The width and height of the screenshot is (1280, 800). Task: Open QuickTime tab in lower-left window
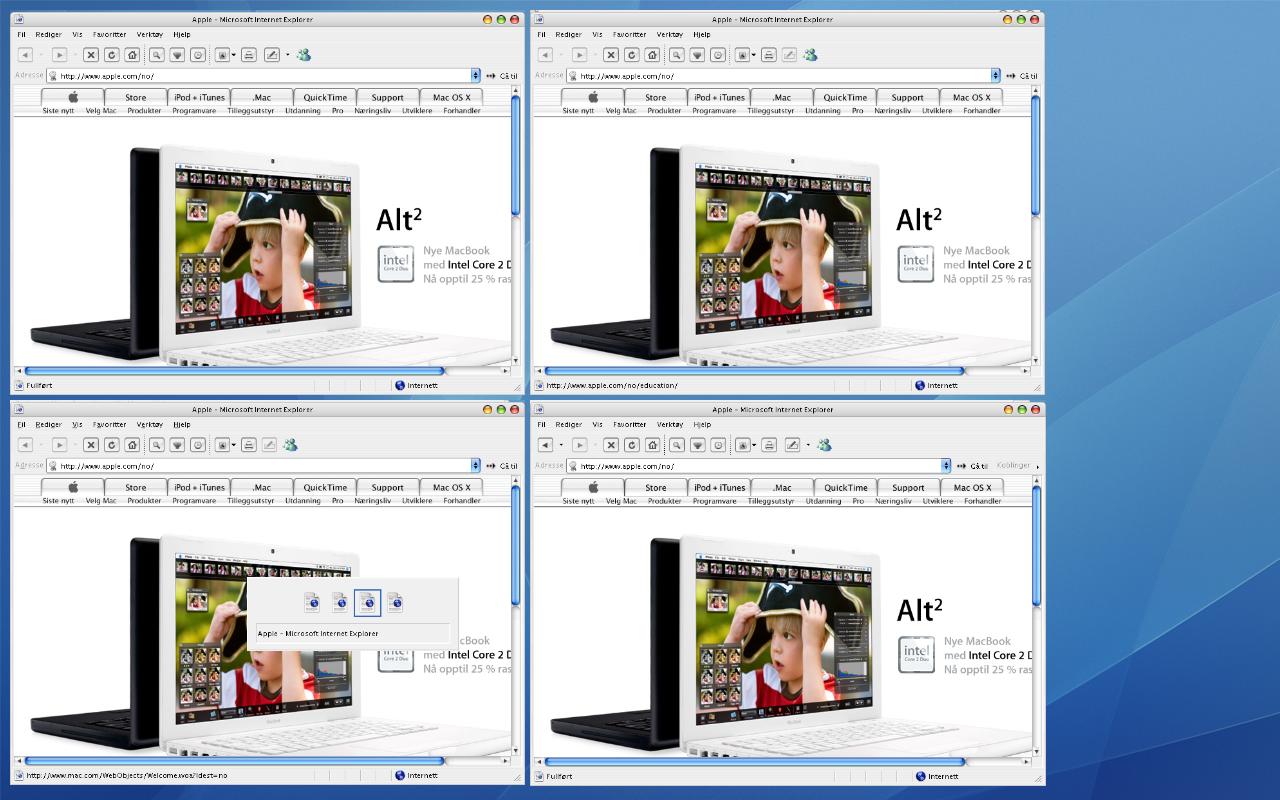click(325, 487)
